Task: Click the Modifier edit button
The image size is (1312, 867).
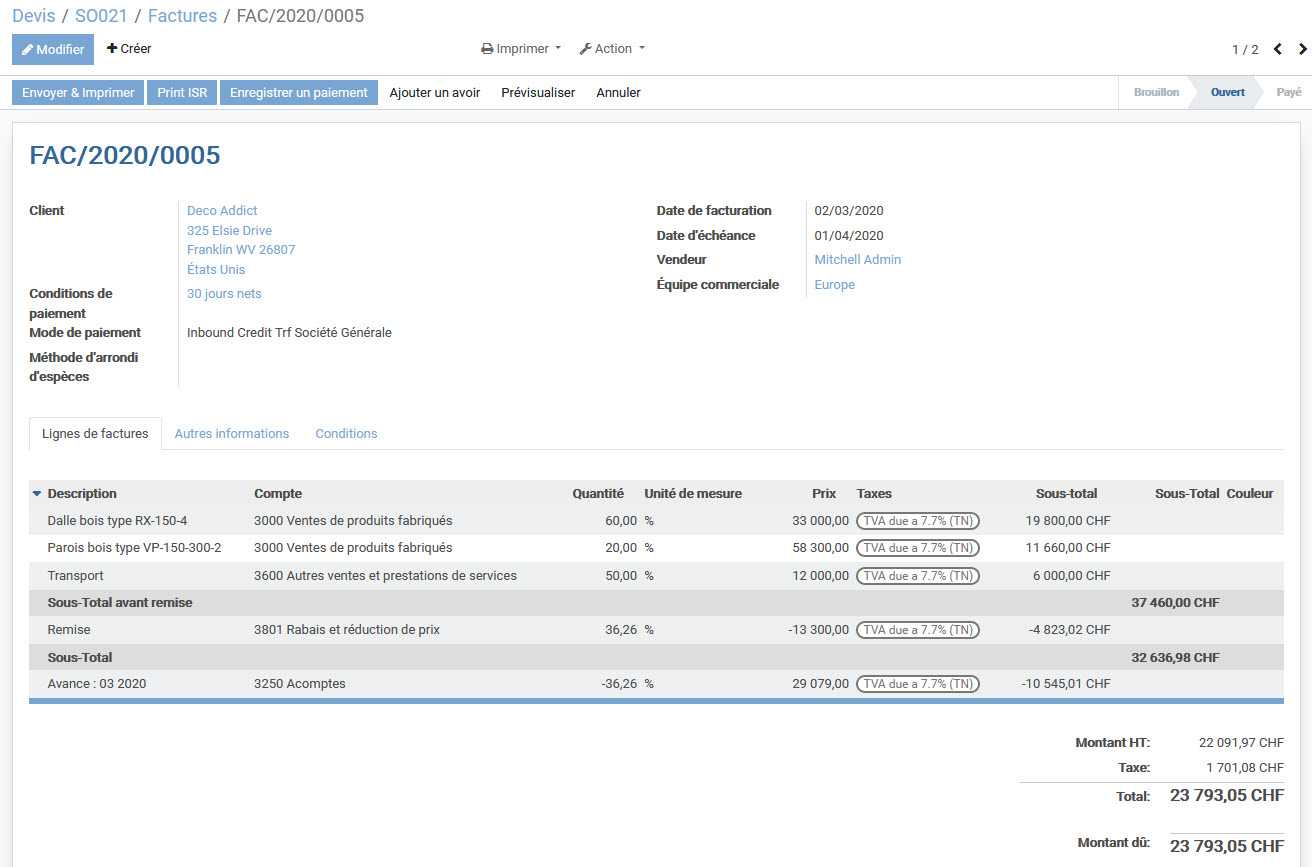Action: tap(53, 49)
